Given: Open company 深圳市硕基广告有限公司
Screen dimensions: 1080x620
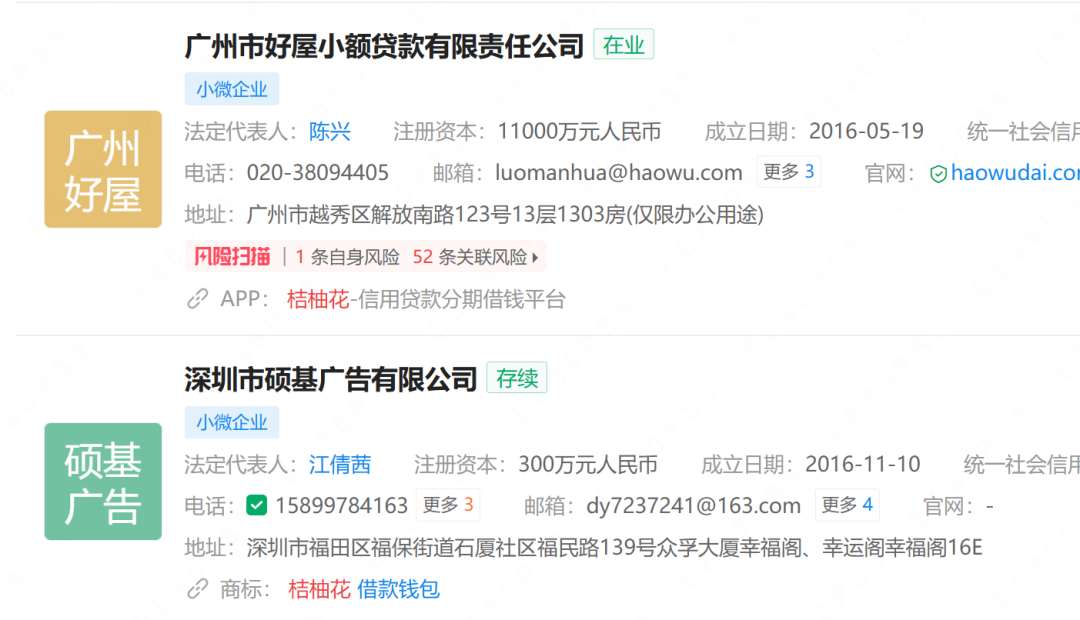Looking at the screenshot, I should coord(331,379).
